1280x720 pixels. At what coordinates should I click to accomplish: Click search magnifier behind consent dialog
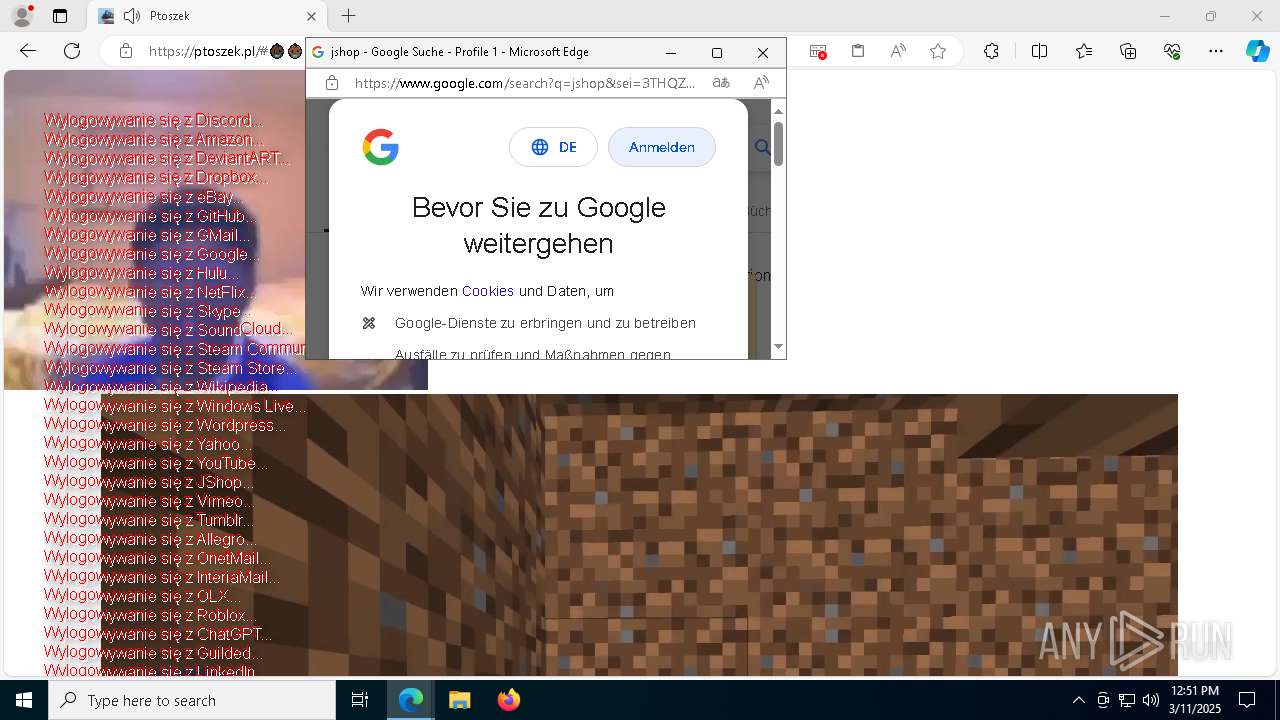tap(762, 147)
